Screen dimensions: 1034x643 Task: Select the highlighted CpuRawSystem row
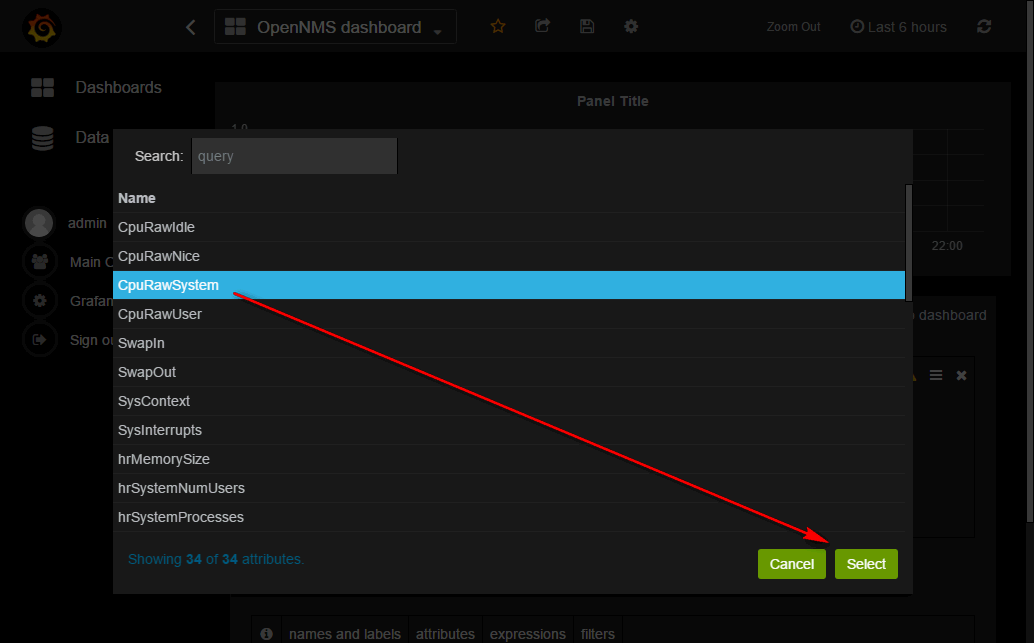508,285
